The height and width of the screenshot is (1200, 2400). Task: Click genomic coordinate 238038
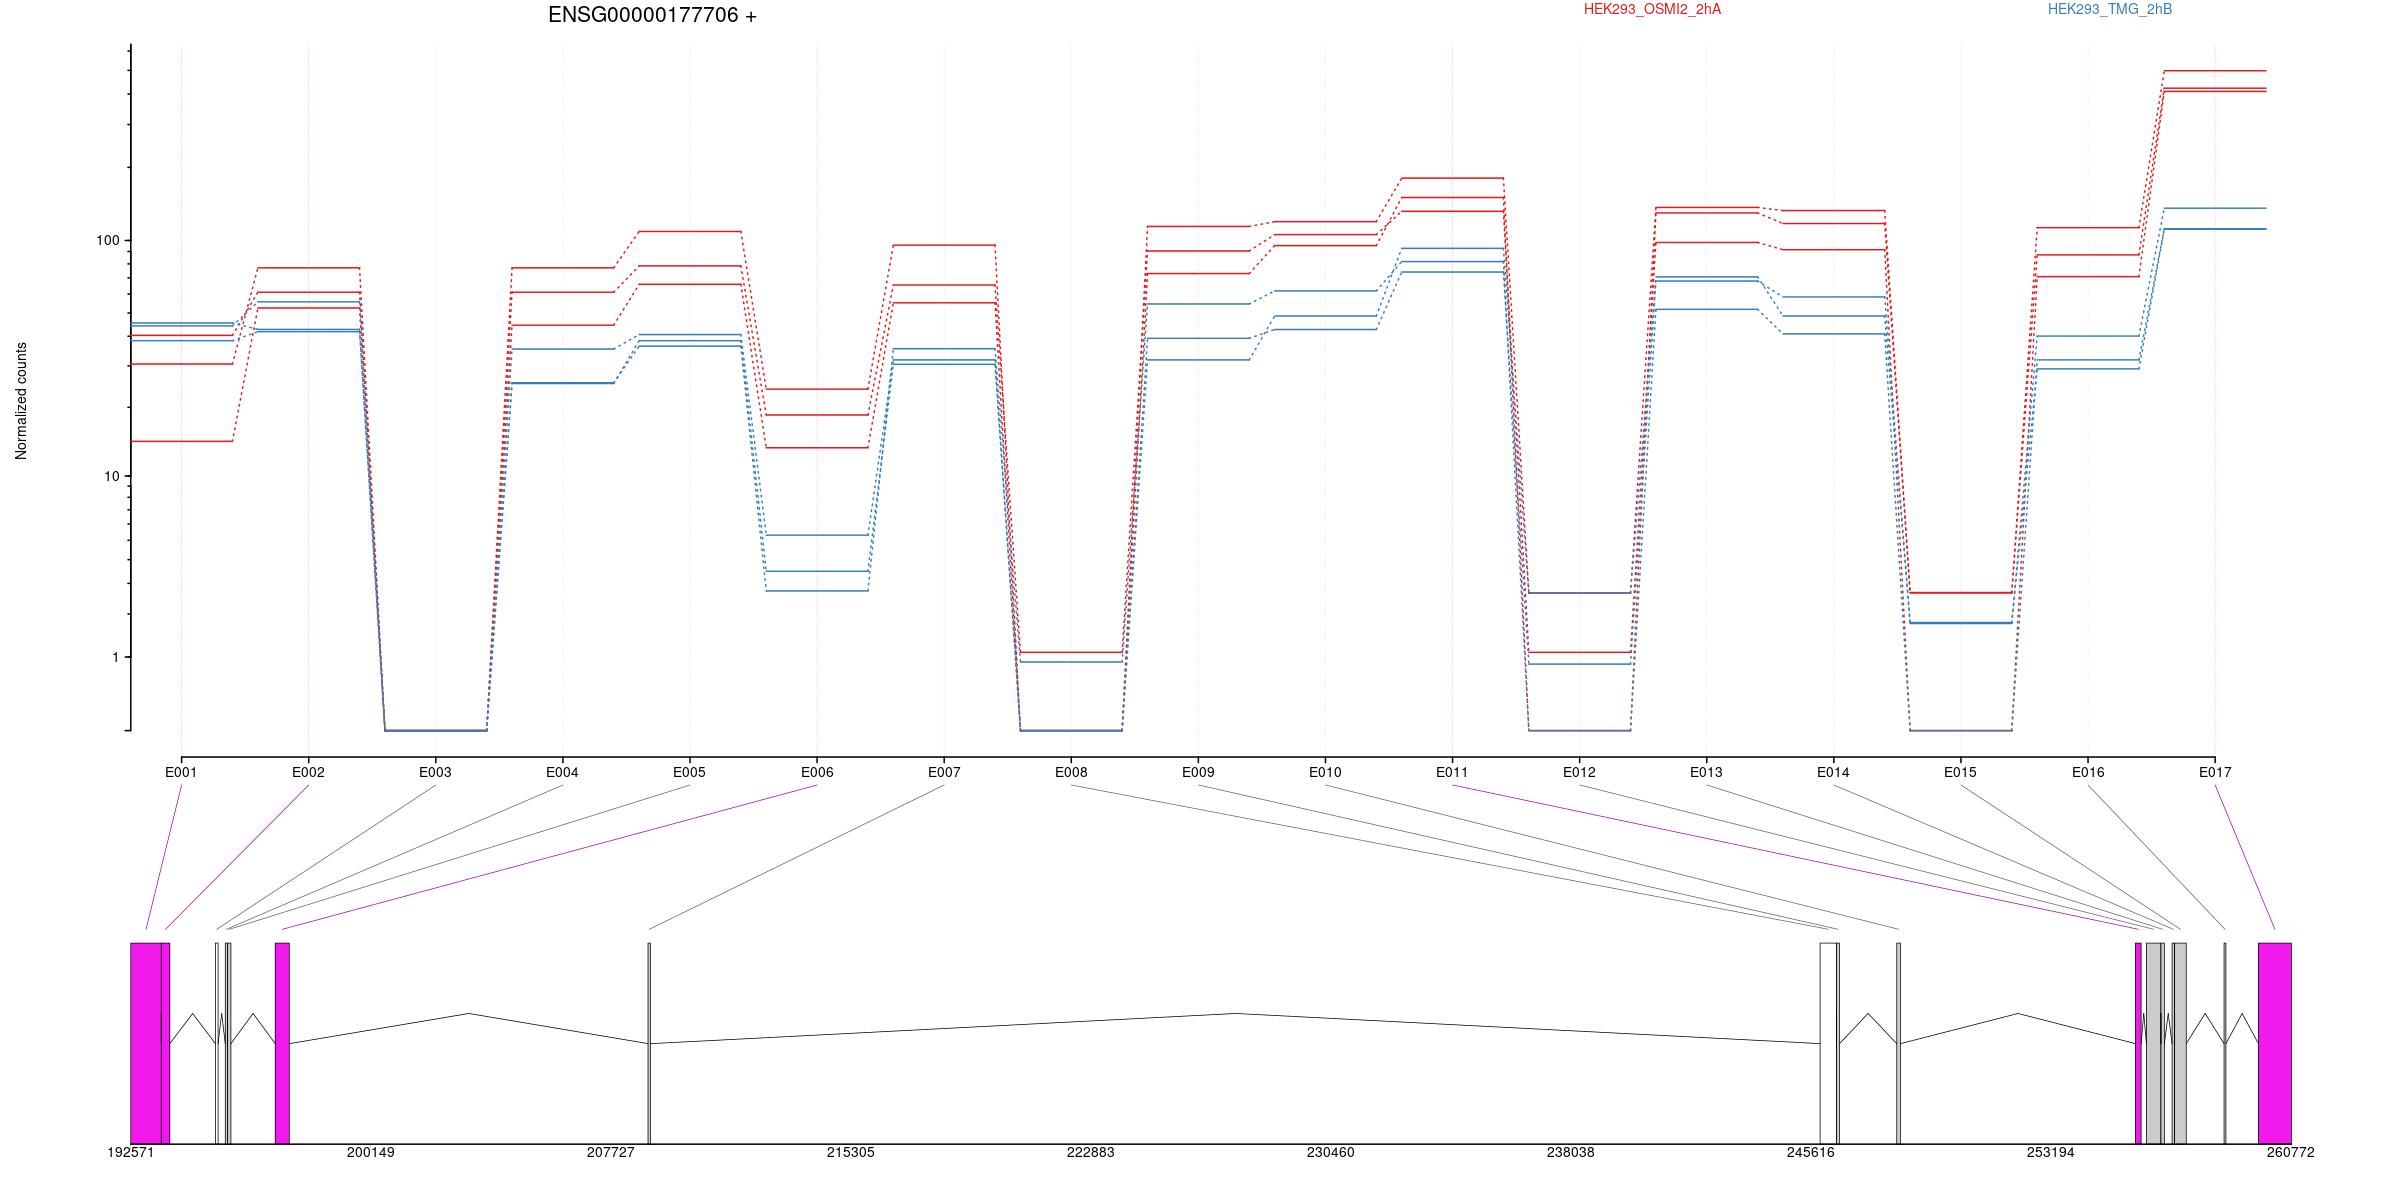coord(1571,1152)
